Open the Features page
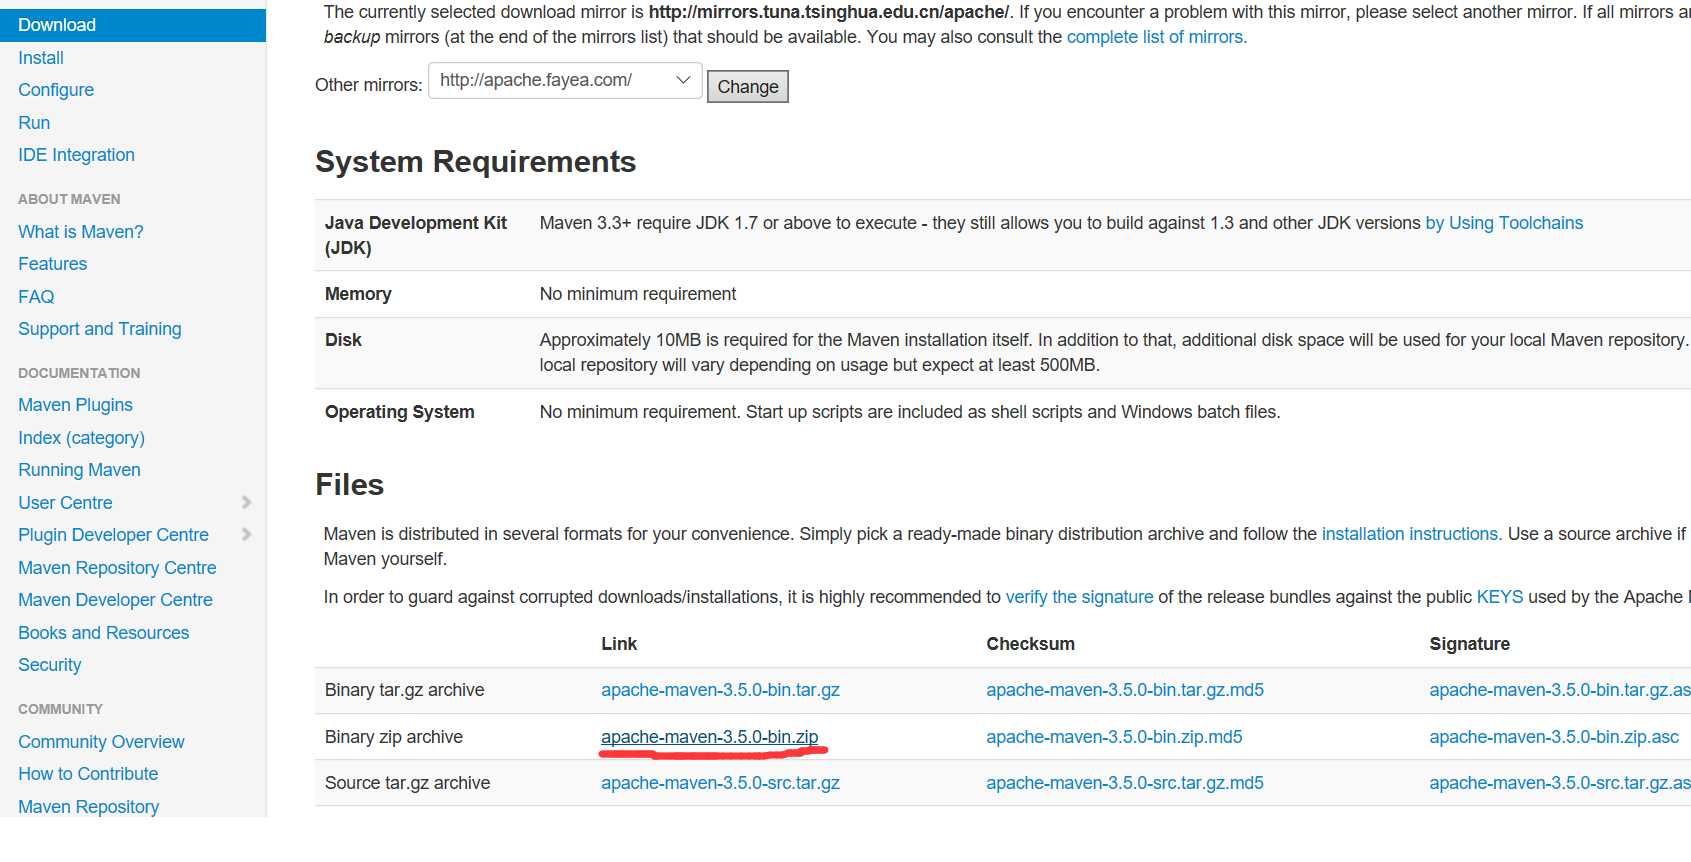The height and width of the screenshot is (862, 1691). point(52,264)
